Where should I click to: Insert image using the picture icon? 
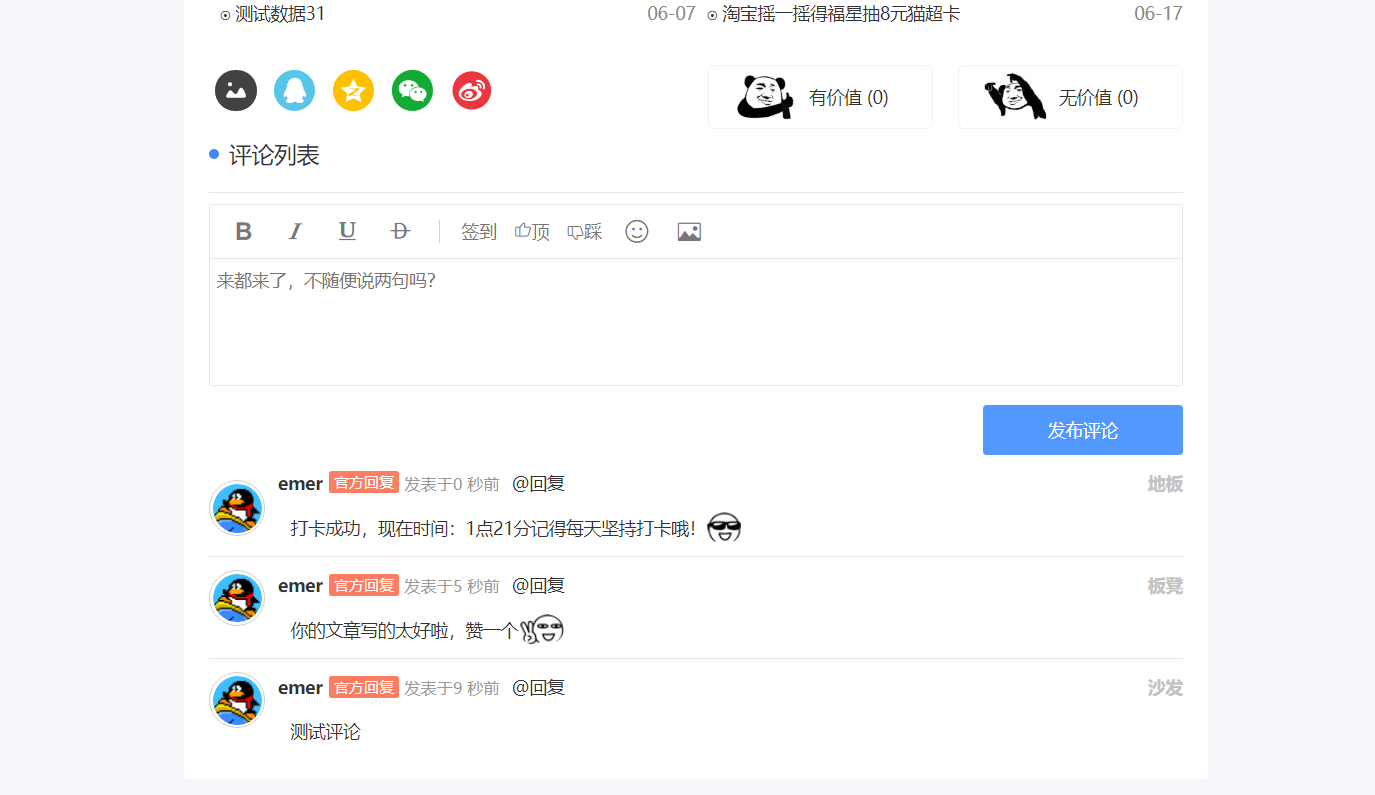point(689,232)
